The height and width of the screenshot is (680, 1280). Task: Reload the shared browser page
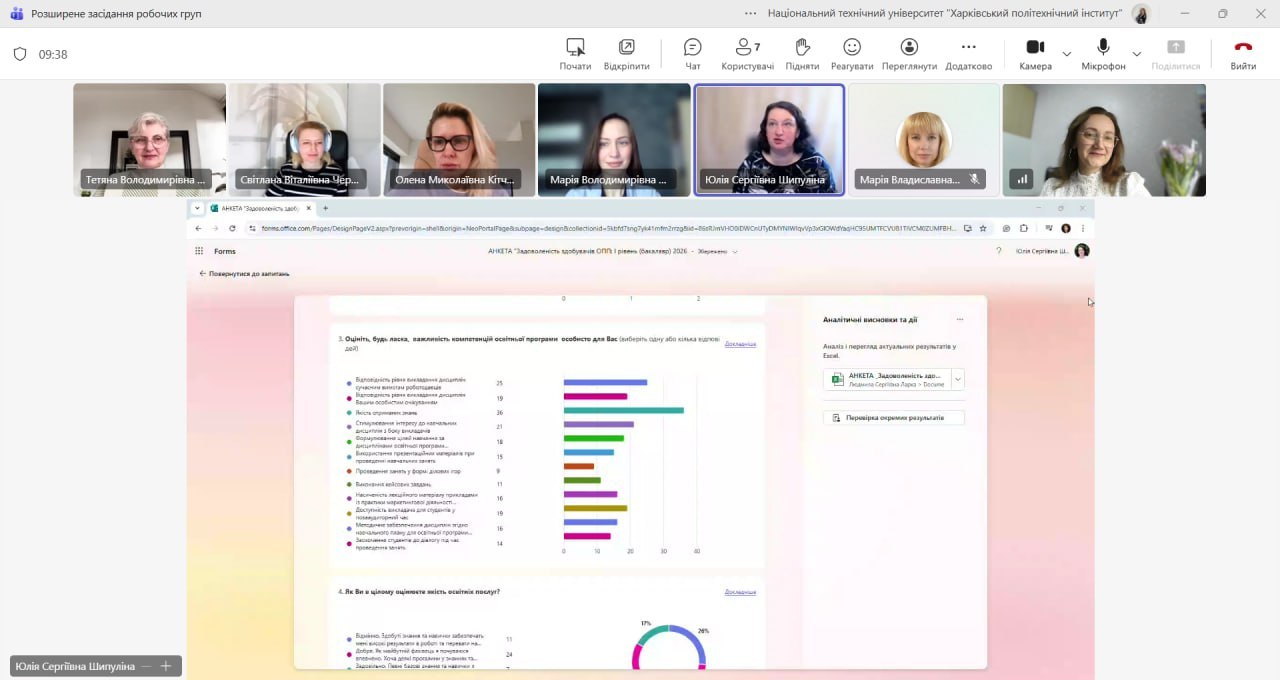click(x=232, y=228)
